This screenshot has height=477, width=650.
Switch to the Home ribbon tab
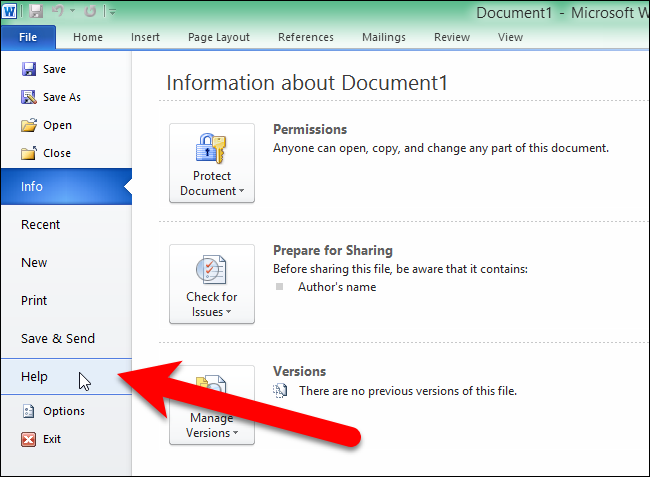click(x=88, y=37)
